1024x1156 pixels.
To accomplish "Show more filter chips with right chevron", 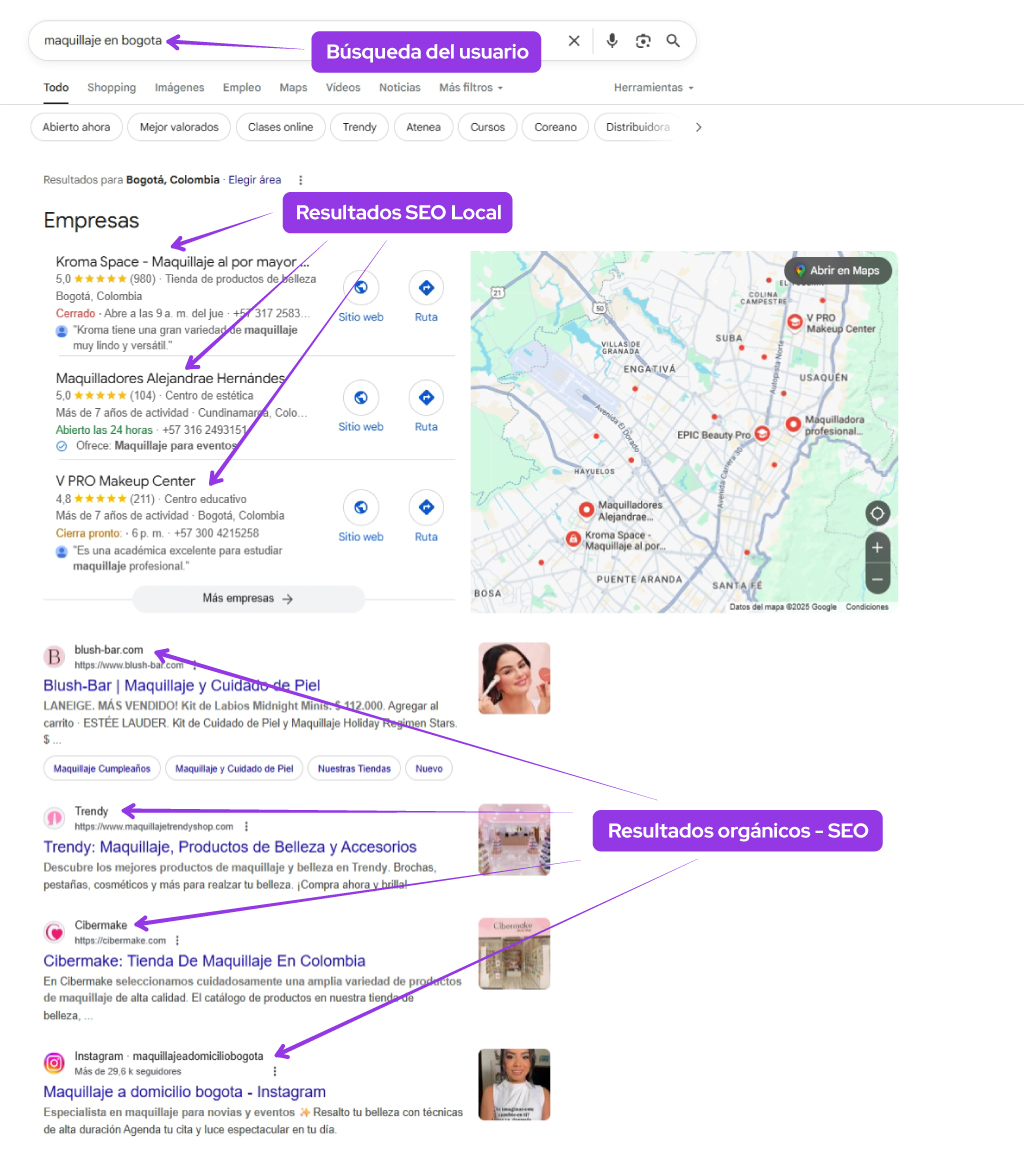I will pos(698,128).
